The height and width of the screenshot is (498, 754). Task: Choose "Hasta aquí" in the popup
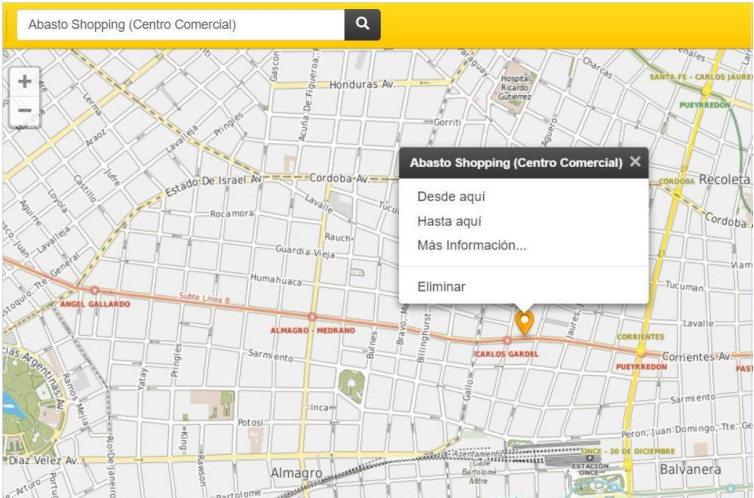(x=449, y=221)
